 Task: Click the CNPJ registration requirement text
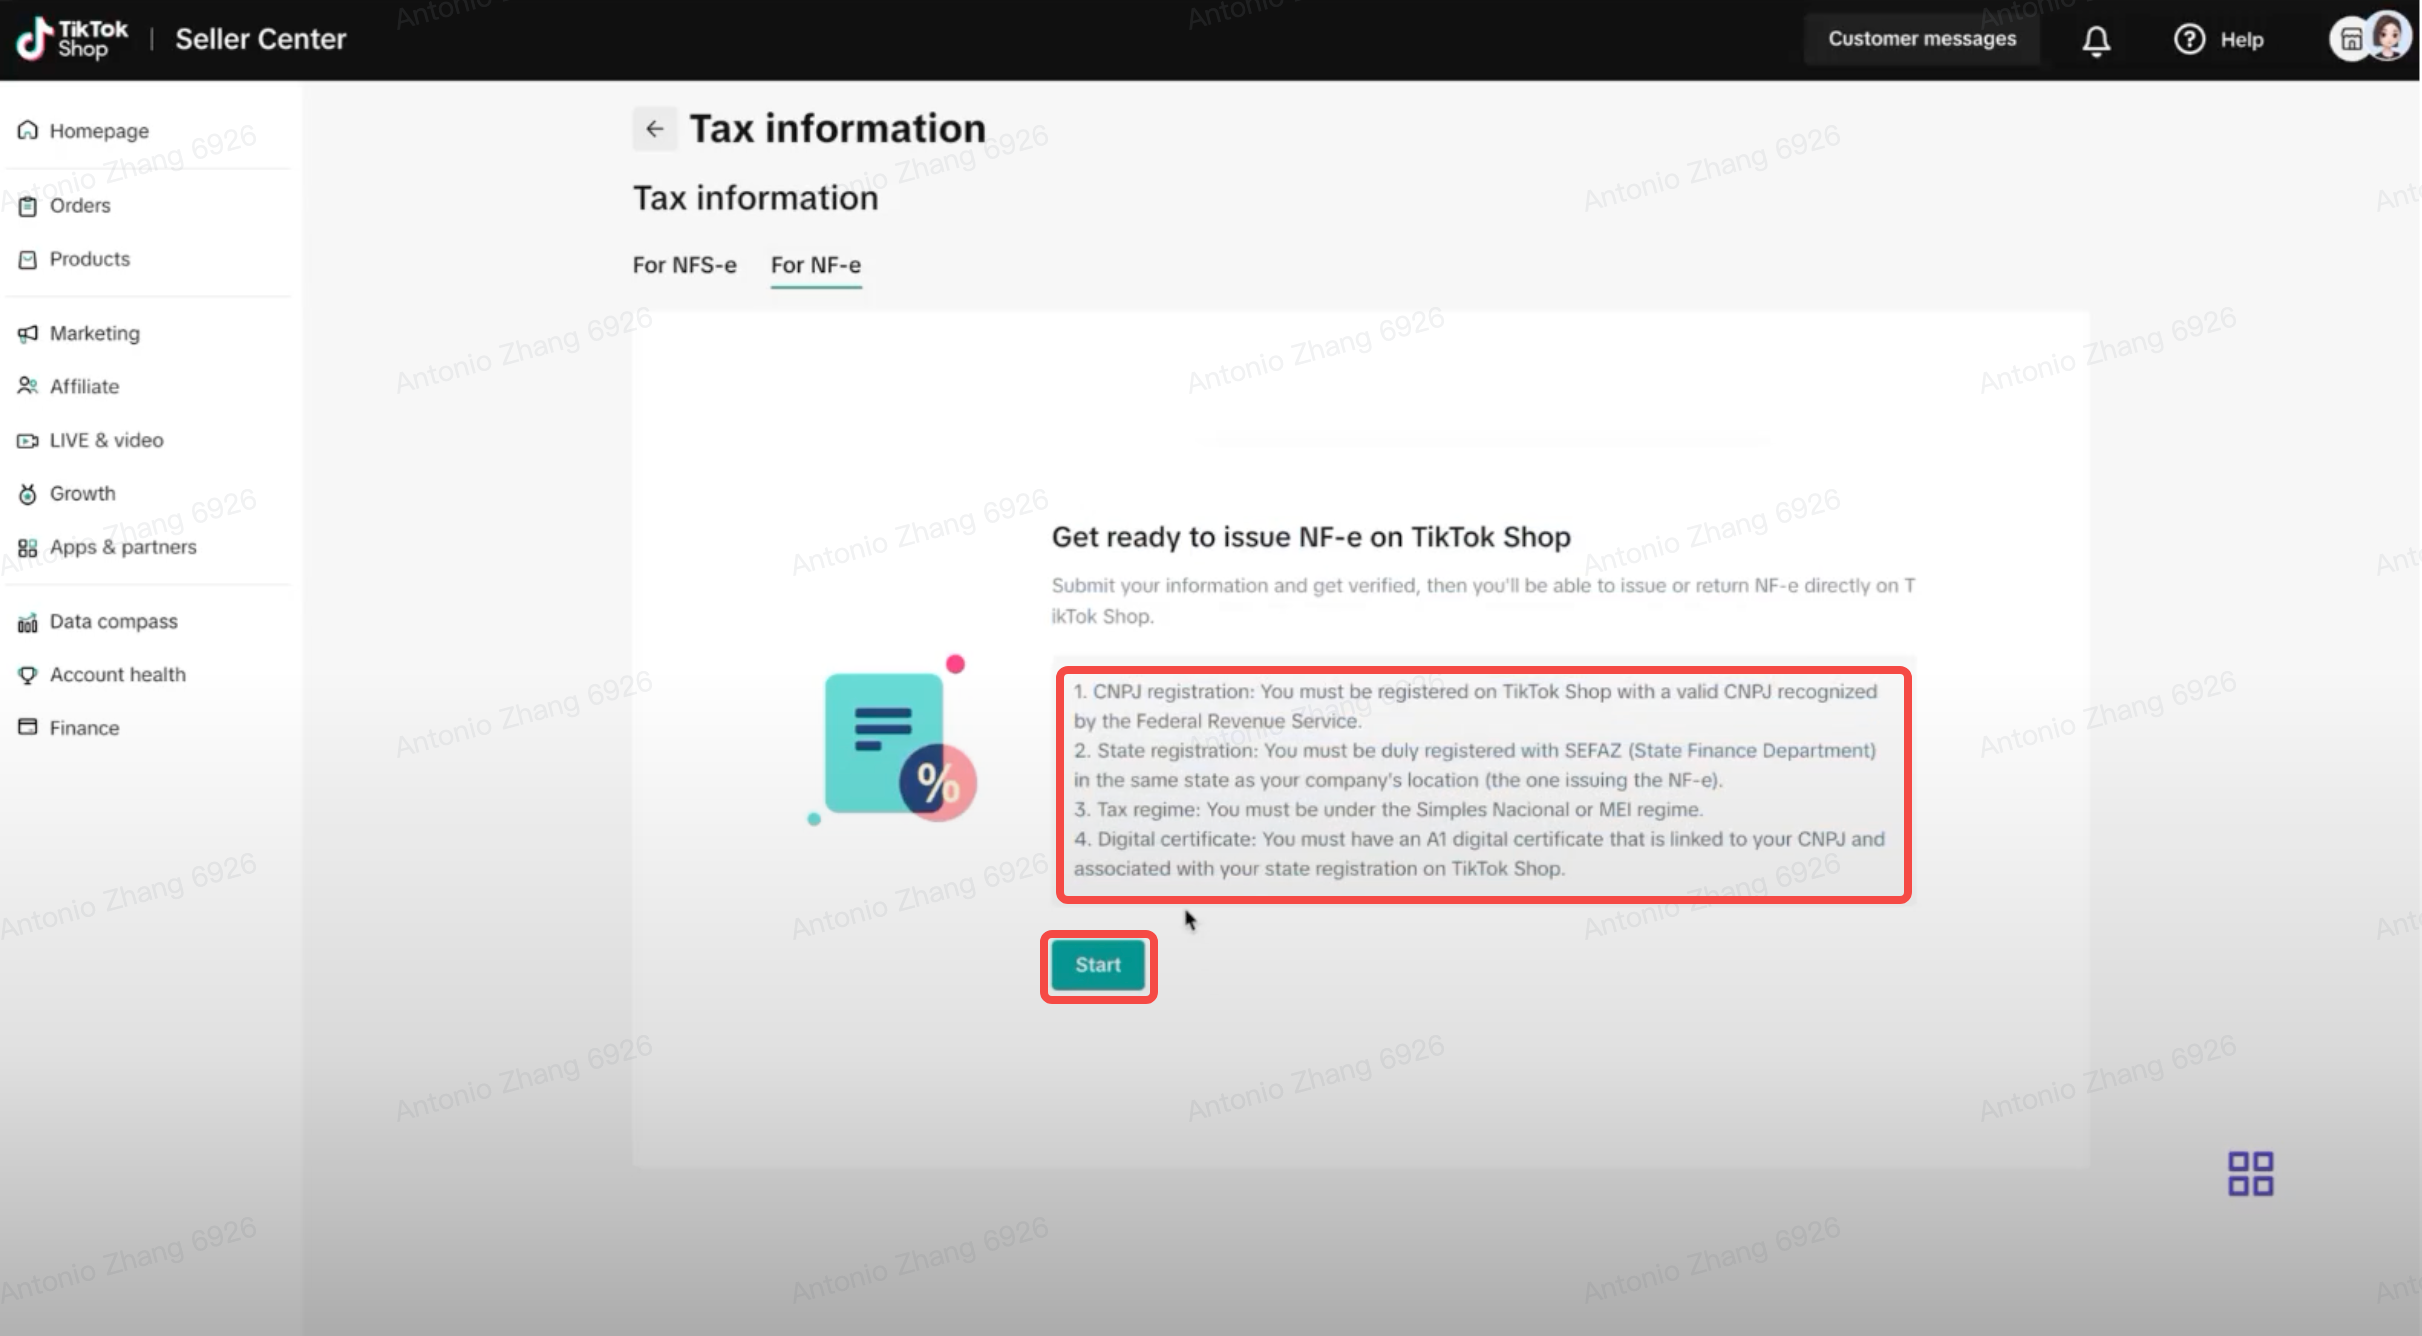[1476, 706]
